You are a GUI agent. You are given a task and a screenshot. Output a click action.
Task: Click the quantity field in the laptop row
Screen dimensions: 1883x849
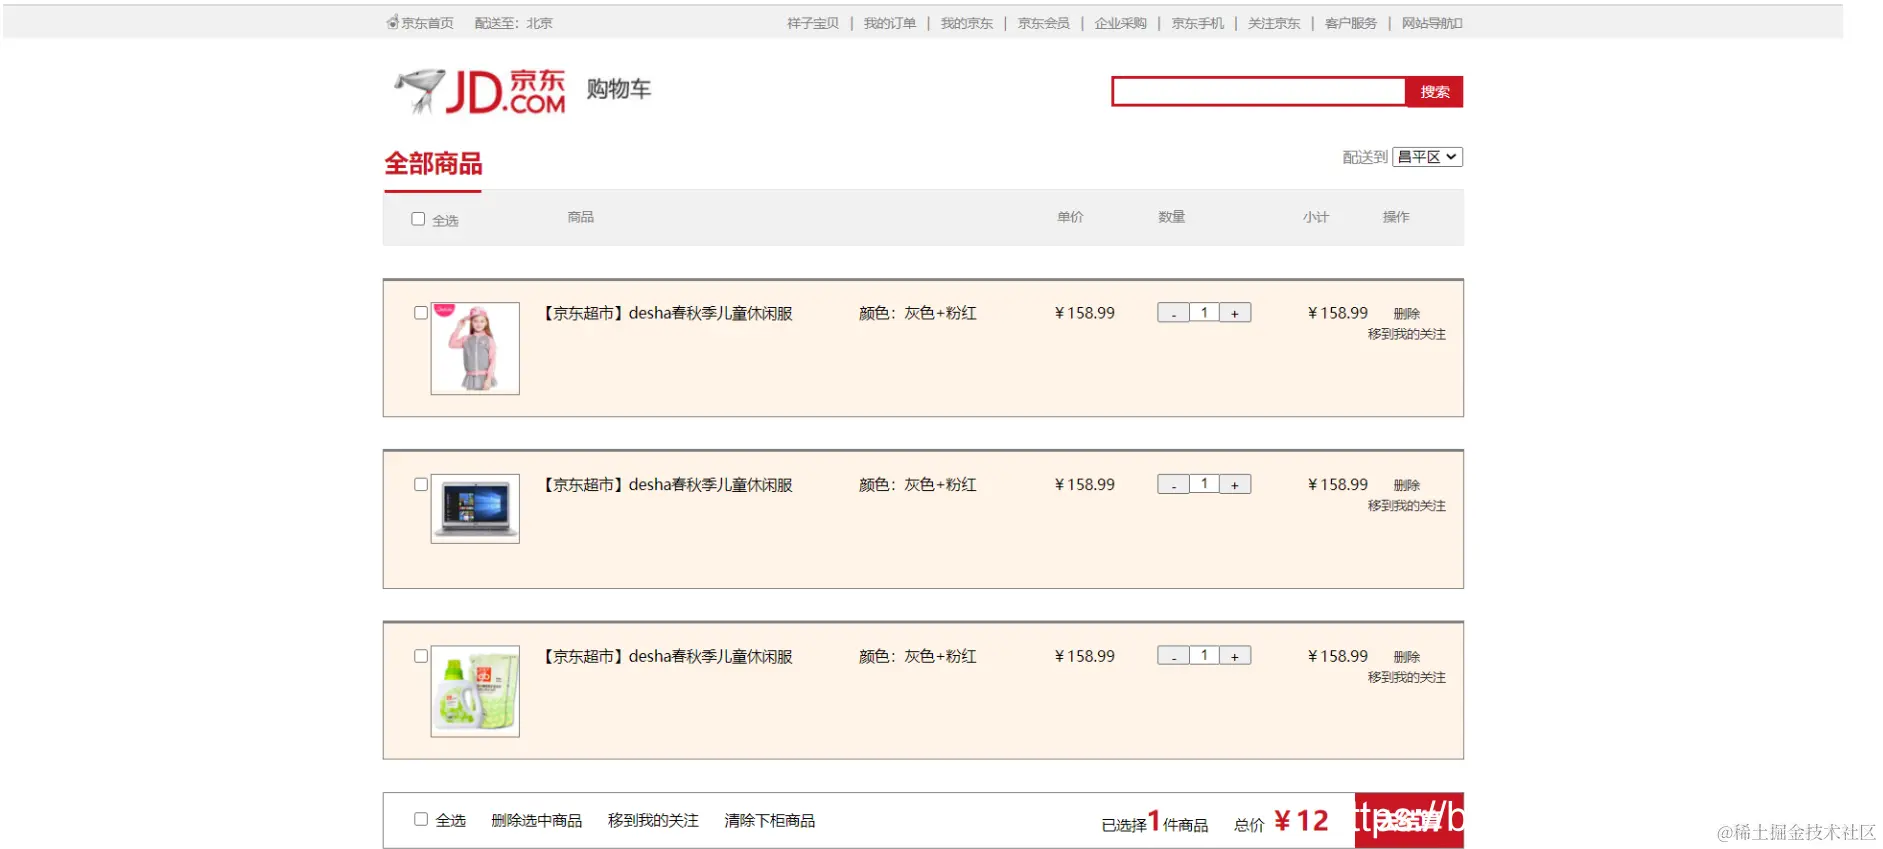click(x=1204, y=484)
